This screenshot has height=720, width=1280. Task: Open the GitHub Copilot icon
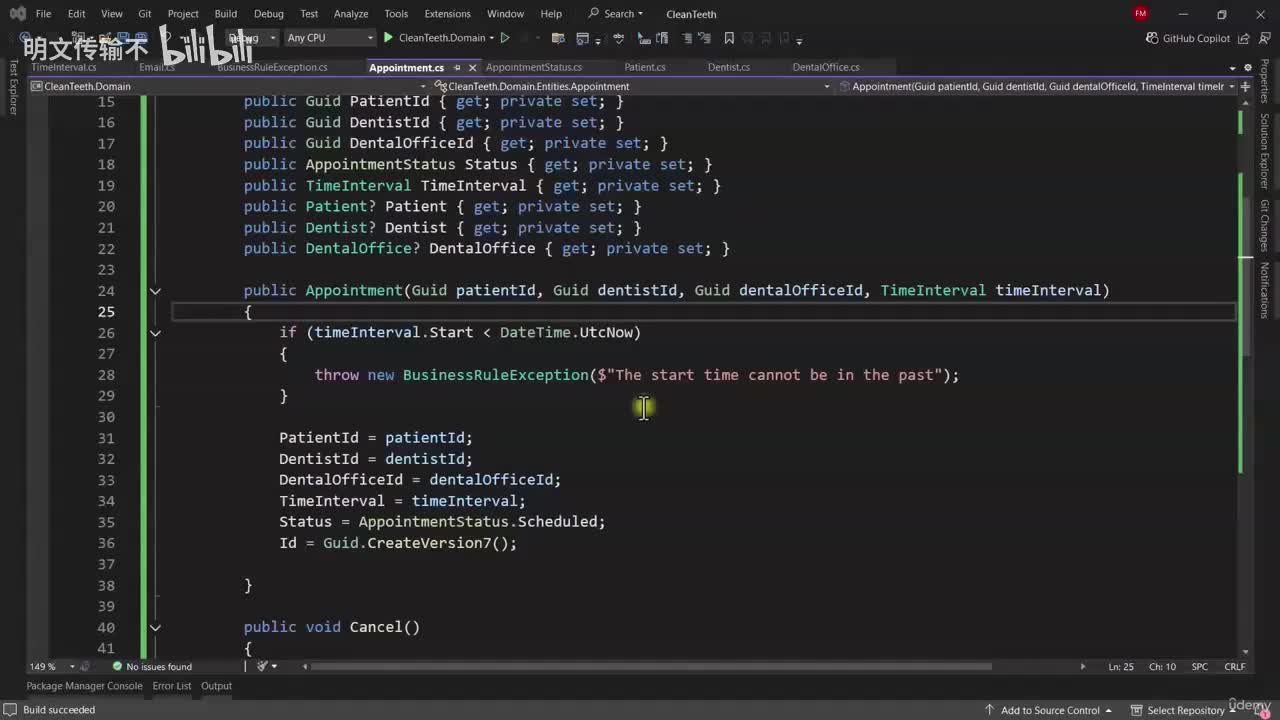click(x=1152, y=38)
